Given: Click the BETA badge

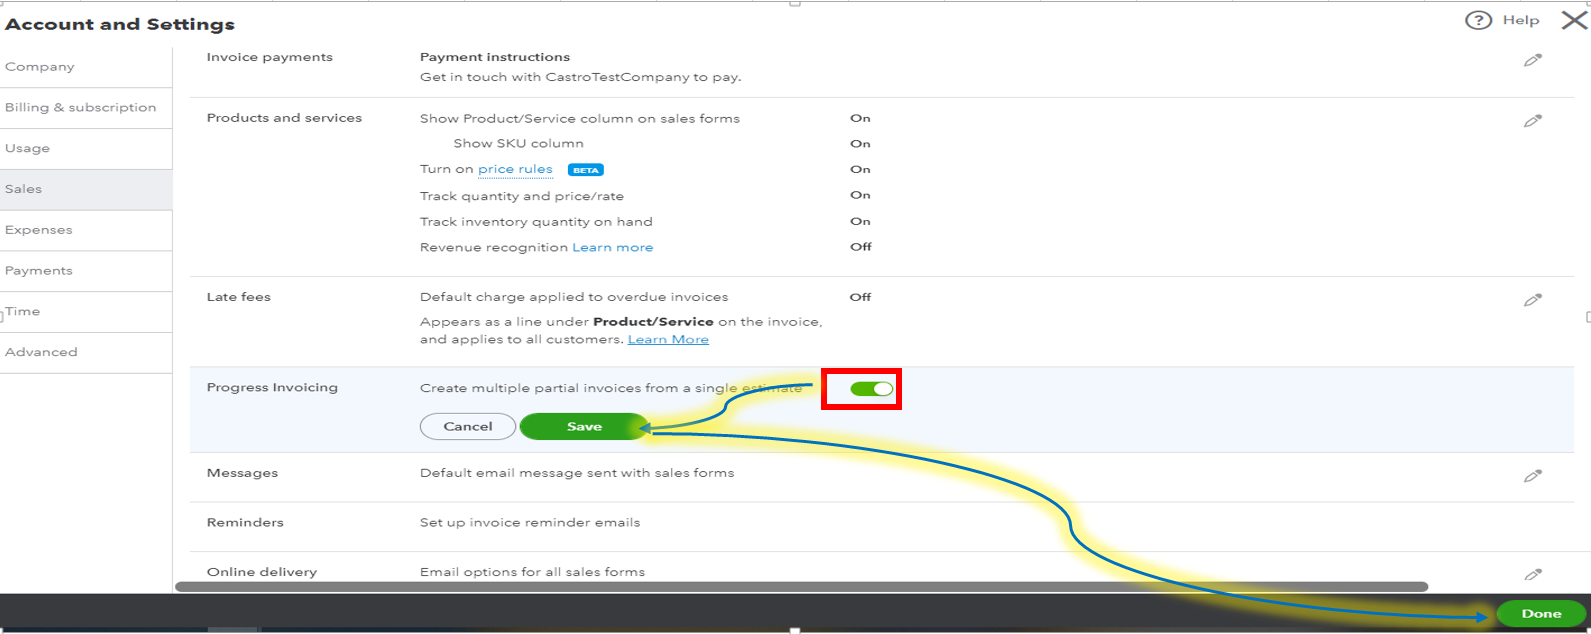Looking at the screenshot, I should click(x=585, y=170).
